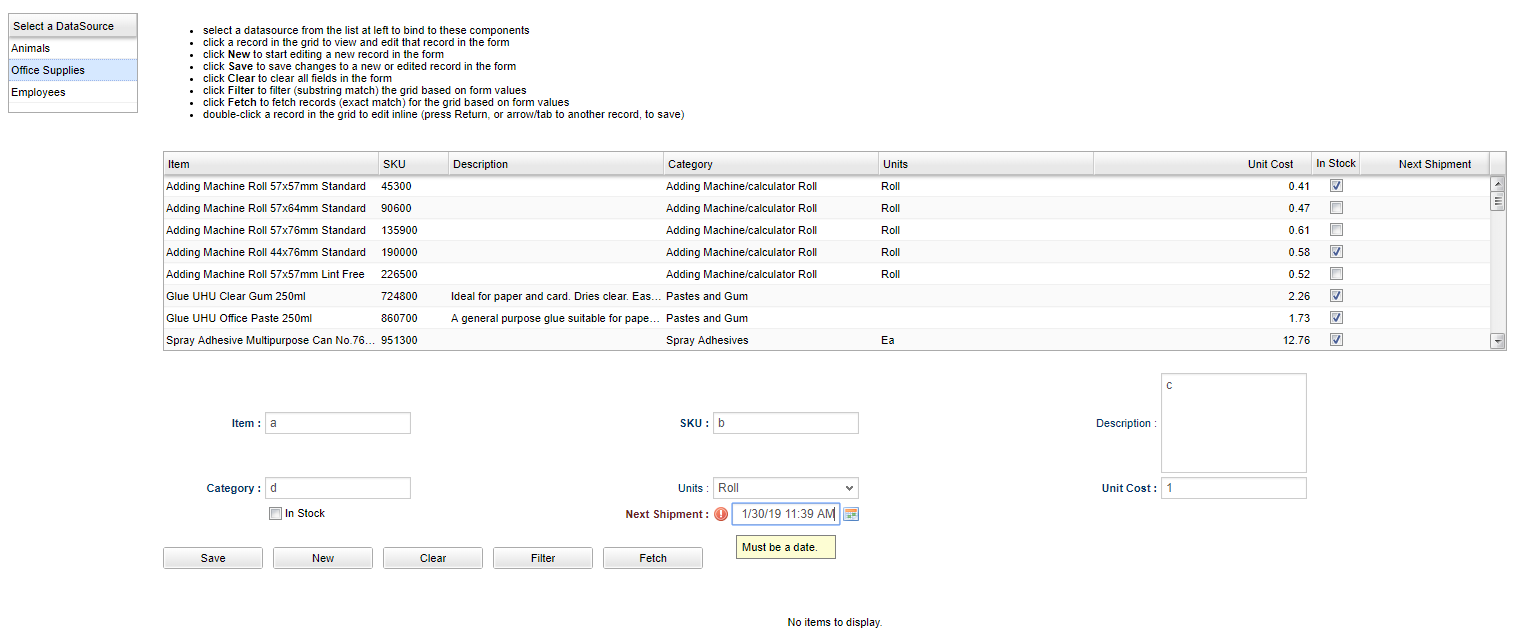Image resolution: width=1518 pixels, height=636 pixels.
Task: Click Unit Cost cell 12.76
Action: (1203, 339)
